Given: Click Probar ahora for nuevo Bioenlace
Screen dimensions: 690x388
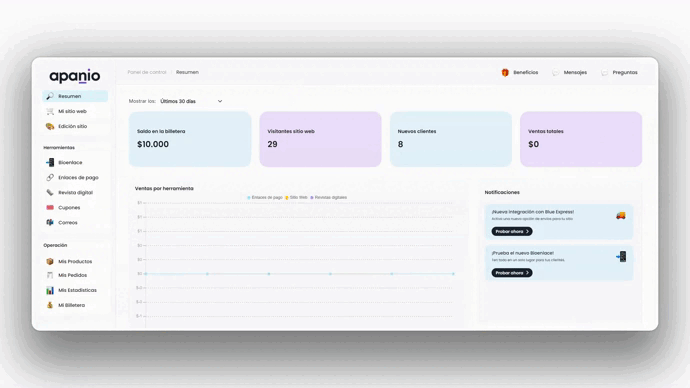Looking at the screenshot, I should point(512,273).
